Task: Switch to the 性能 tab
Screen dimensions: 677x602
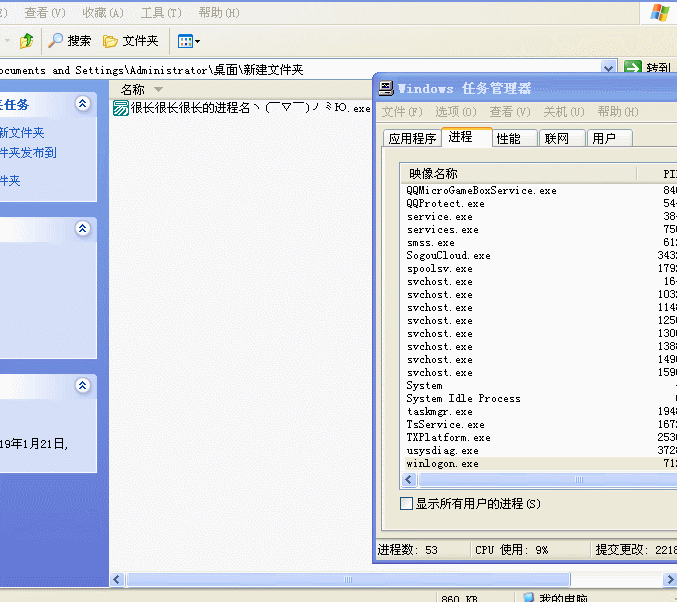Action: coord(515,139)
